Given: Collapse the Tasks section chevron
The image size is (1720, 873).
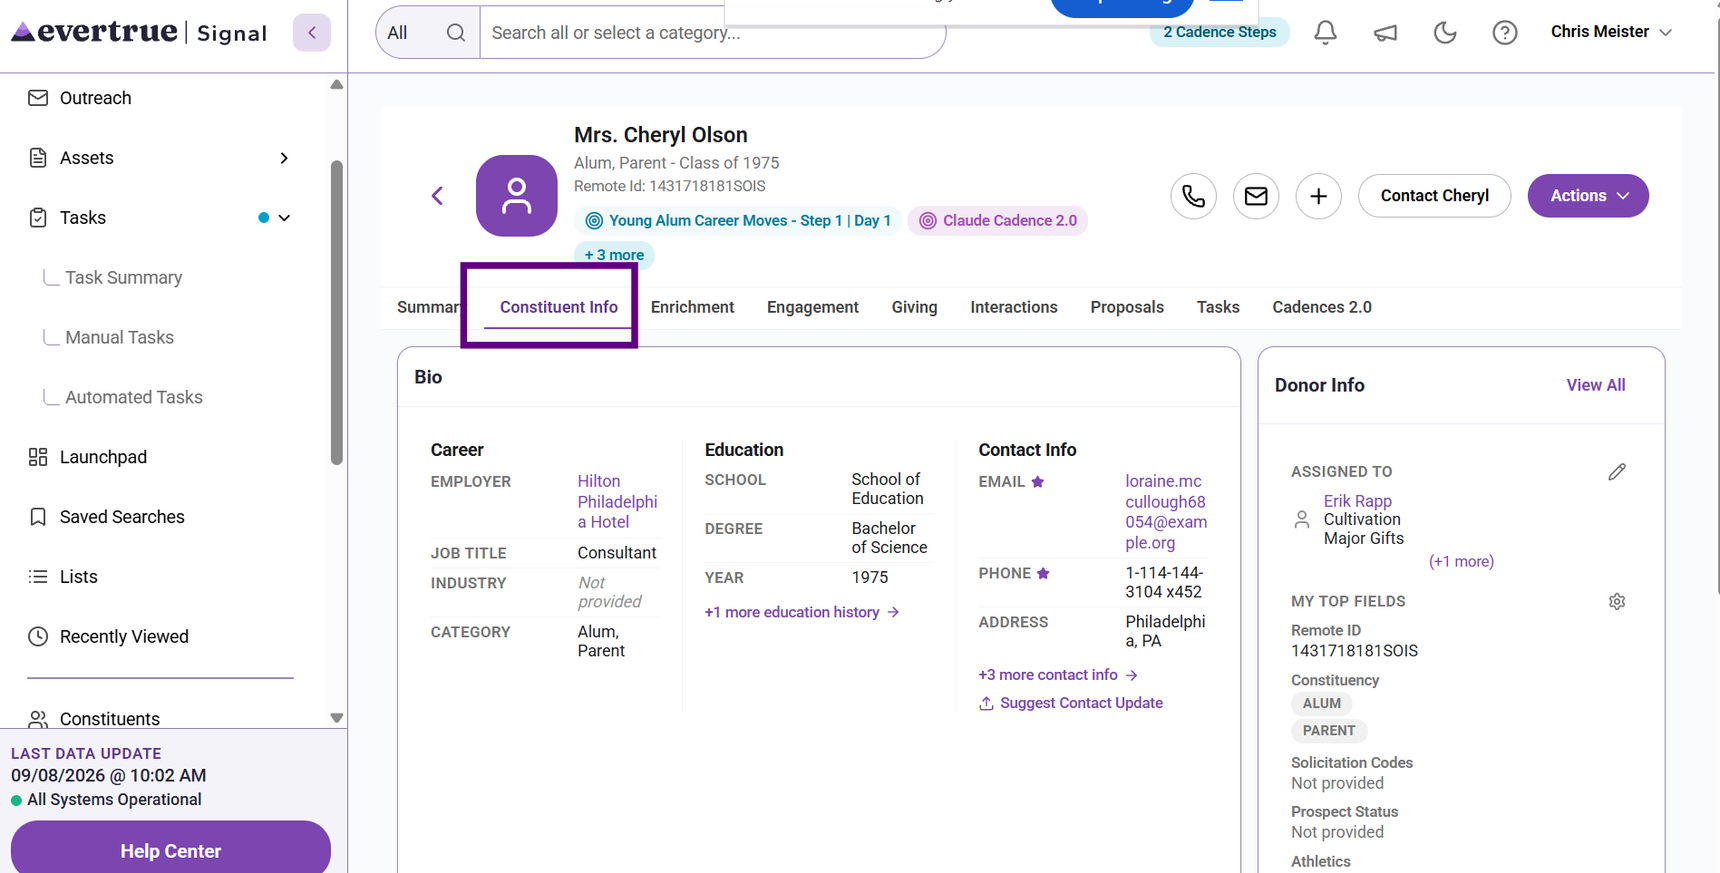Looking at the screenshot, I should 284,218.
